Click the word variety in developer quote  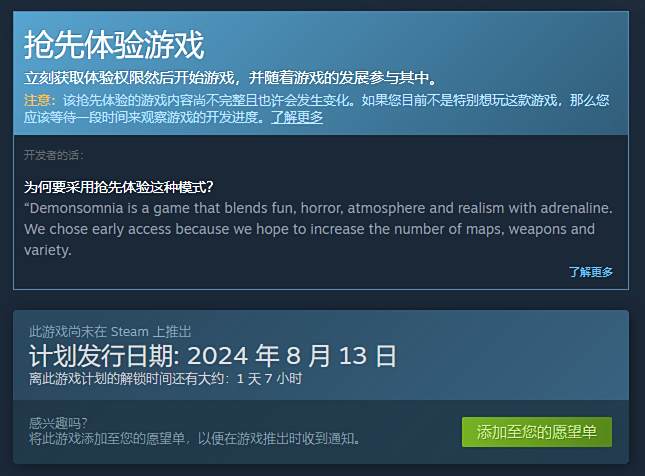[47, 250]
